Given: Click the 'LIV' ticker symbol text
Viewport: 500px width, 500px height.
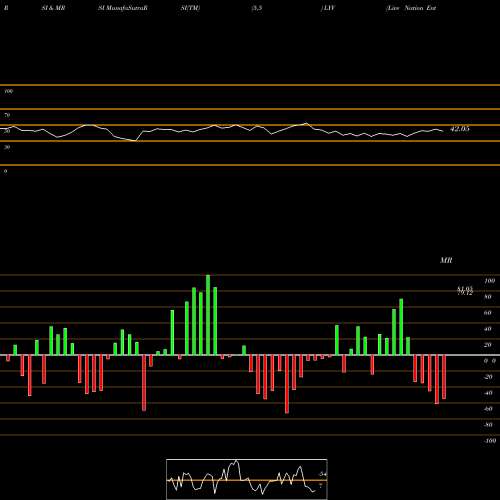Looking at the screenshot, I should pyautogui.click(x=328, y=8).
